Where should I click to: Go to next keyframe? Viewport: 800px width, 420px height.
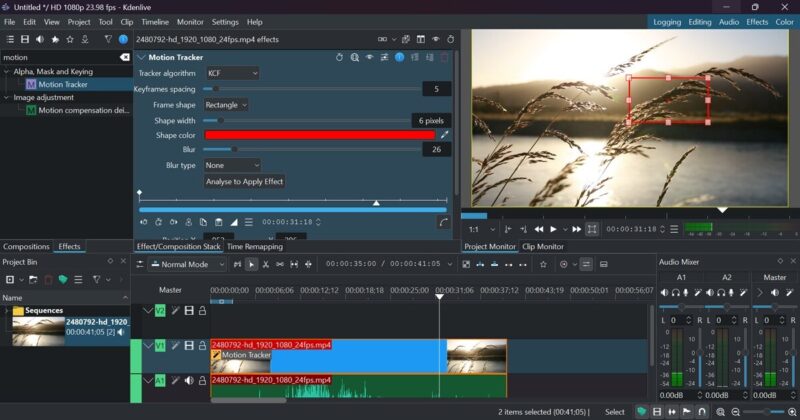coord(173,222)
